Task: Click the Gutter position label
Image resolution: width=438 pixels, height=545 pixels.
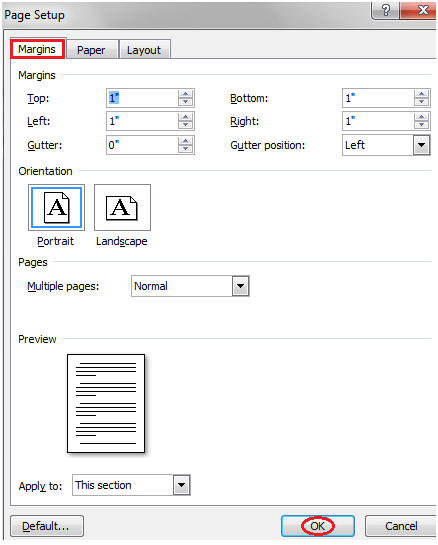Action: (268, 145)
